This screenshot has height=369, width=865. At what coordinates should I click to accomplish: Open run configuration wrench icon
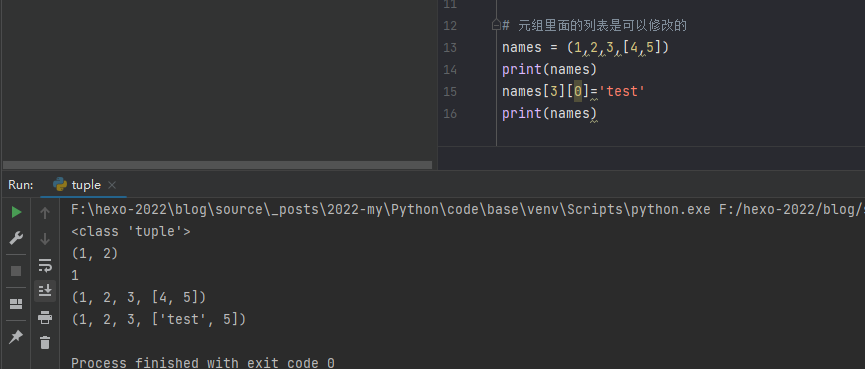point(17,239)
